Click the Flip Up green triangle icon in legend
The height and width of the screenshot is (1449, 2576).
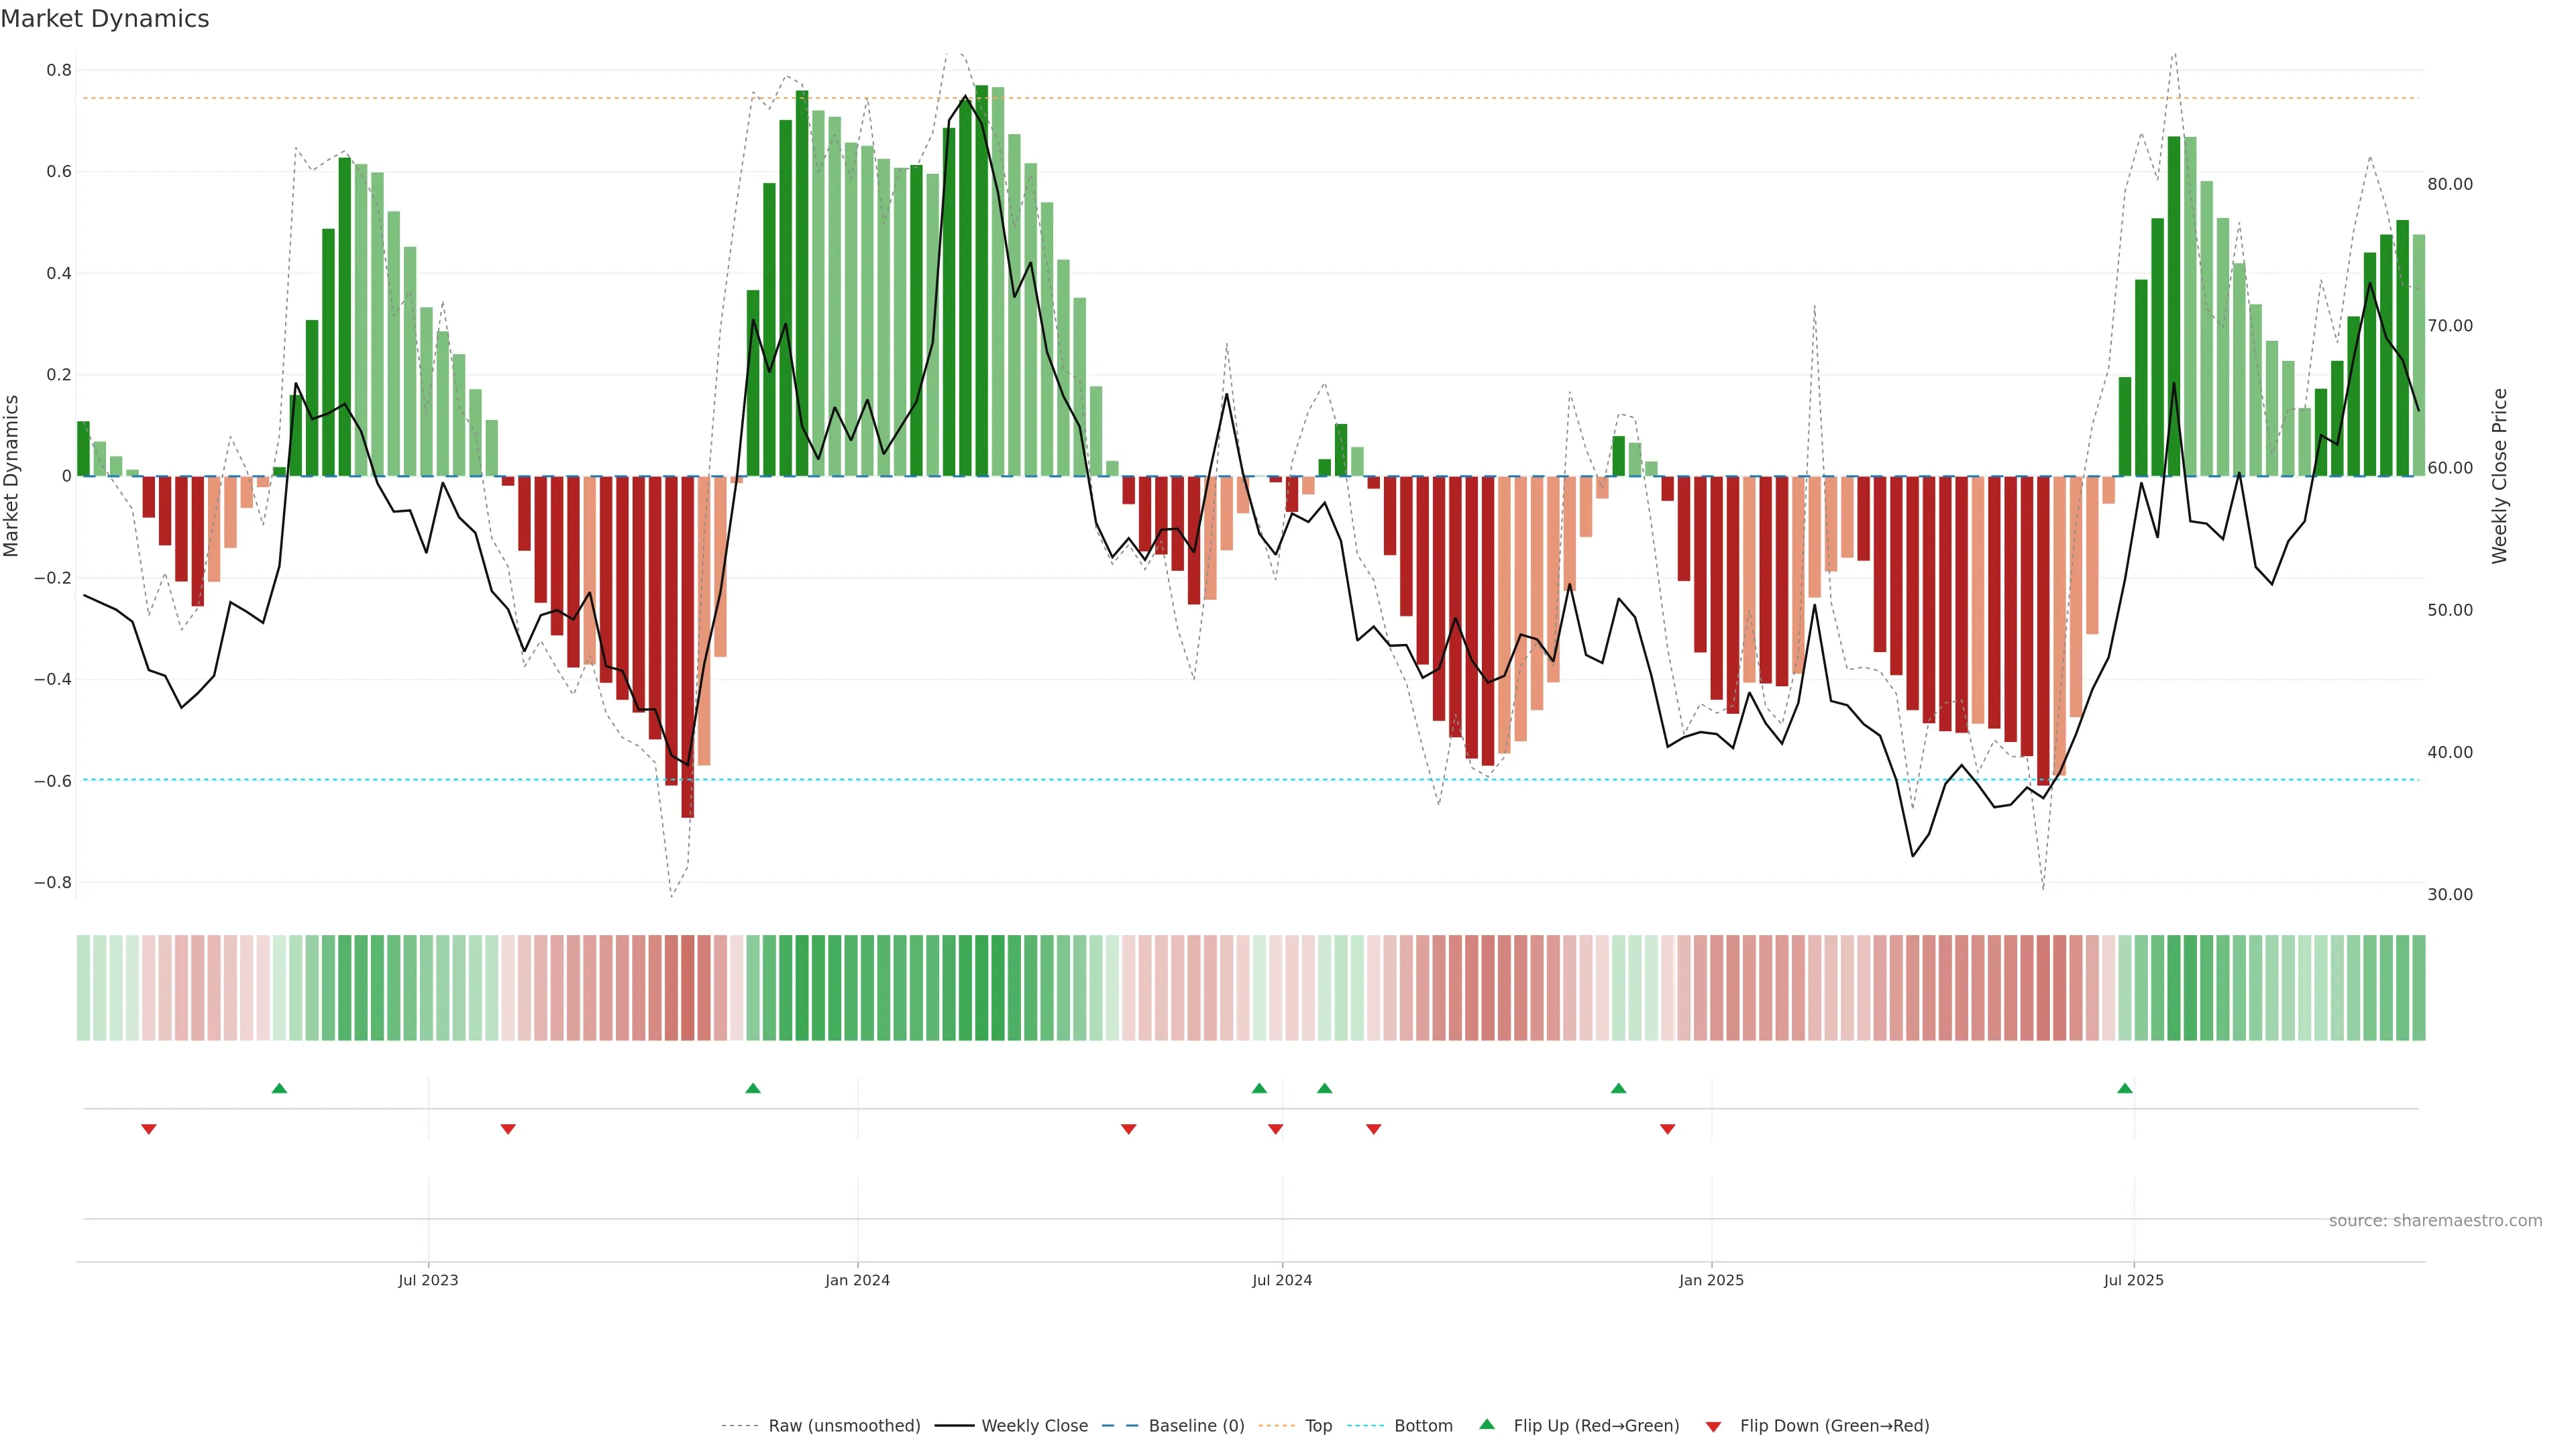click(x=1487, y=1424)
